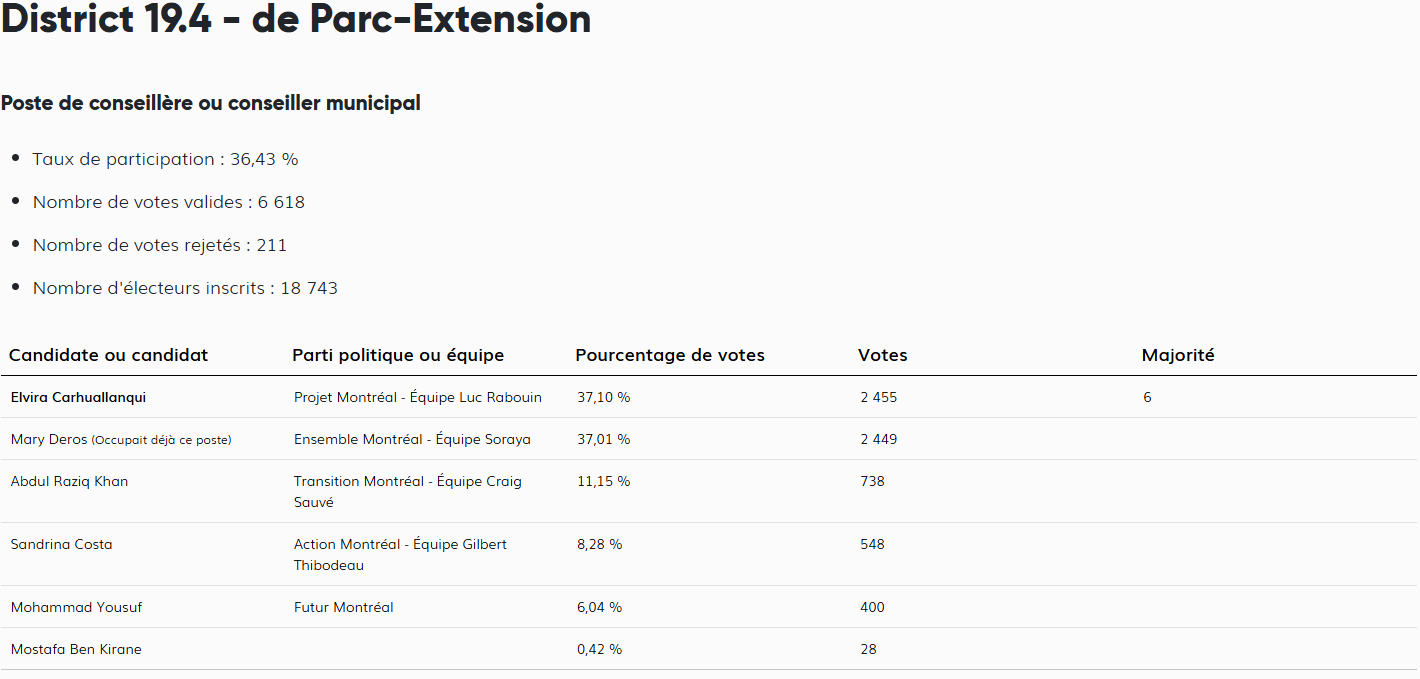Click Mary Deros in the candidate list

49,439
